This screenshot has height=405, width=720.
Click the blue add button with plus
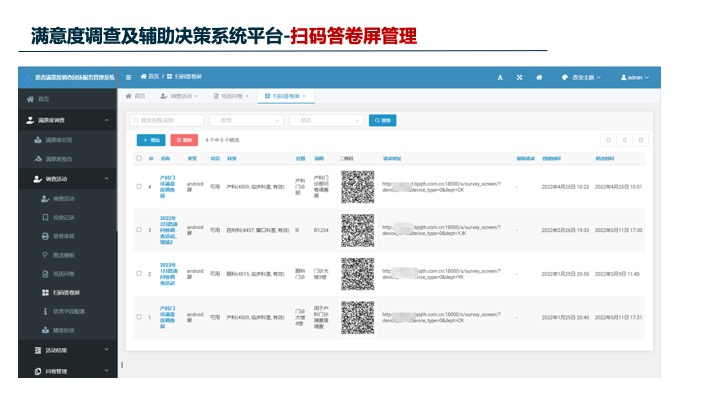[x=151, y=140]
